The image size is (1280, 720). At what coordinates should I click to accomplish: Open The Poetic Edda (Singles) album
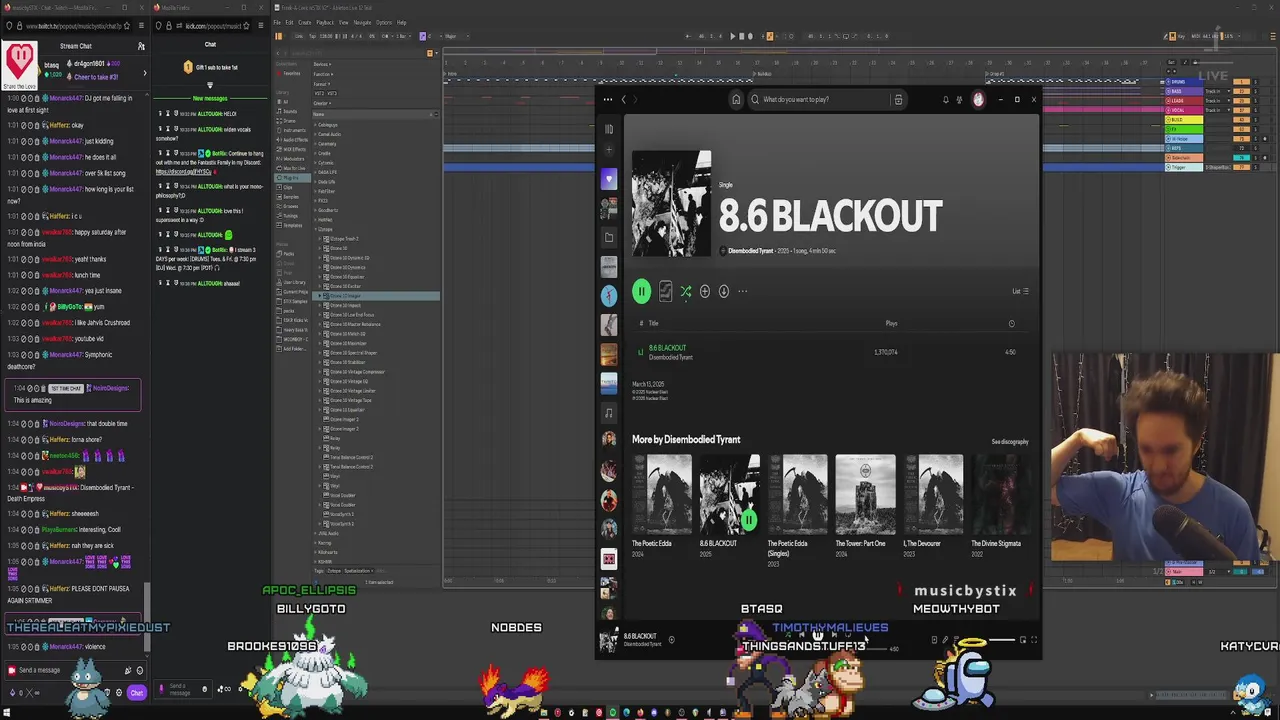[797, 494]
